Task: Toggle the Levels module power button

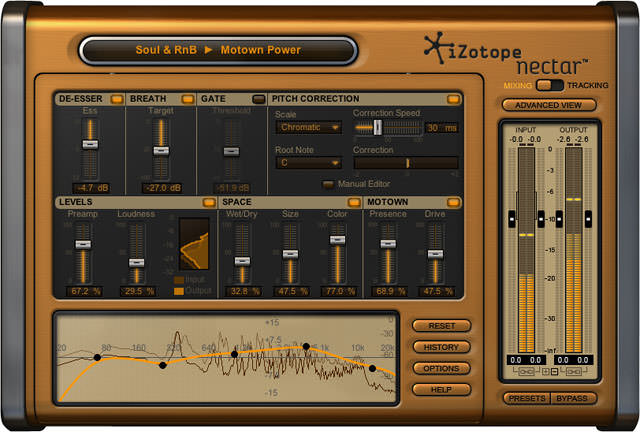Action: [x=209, y=203]
